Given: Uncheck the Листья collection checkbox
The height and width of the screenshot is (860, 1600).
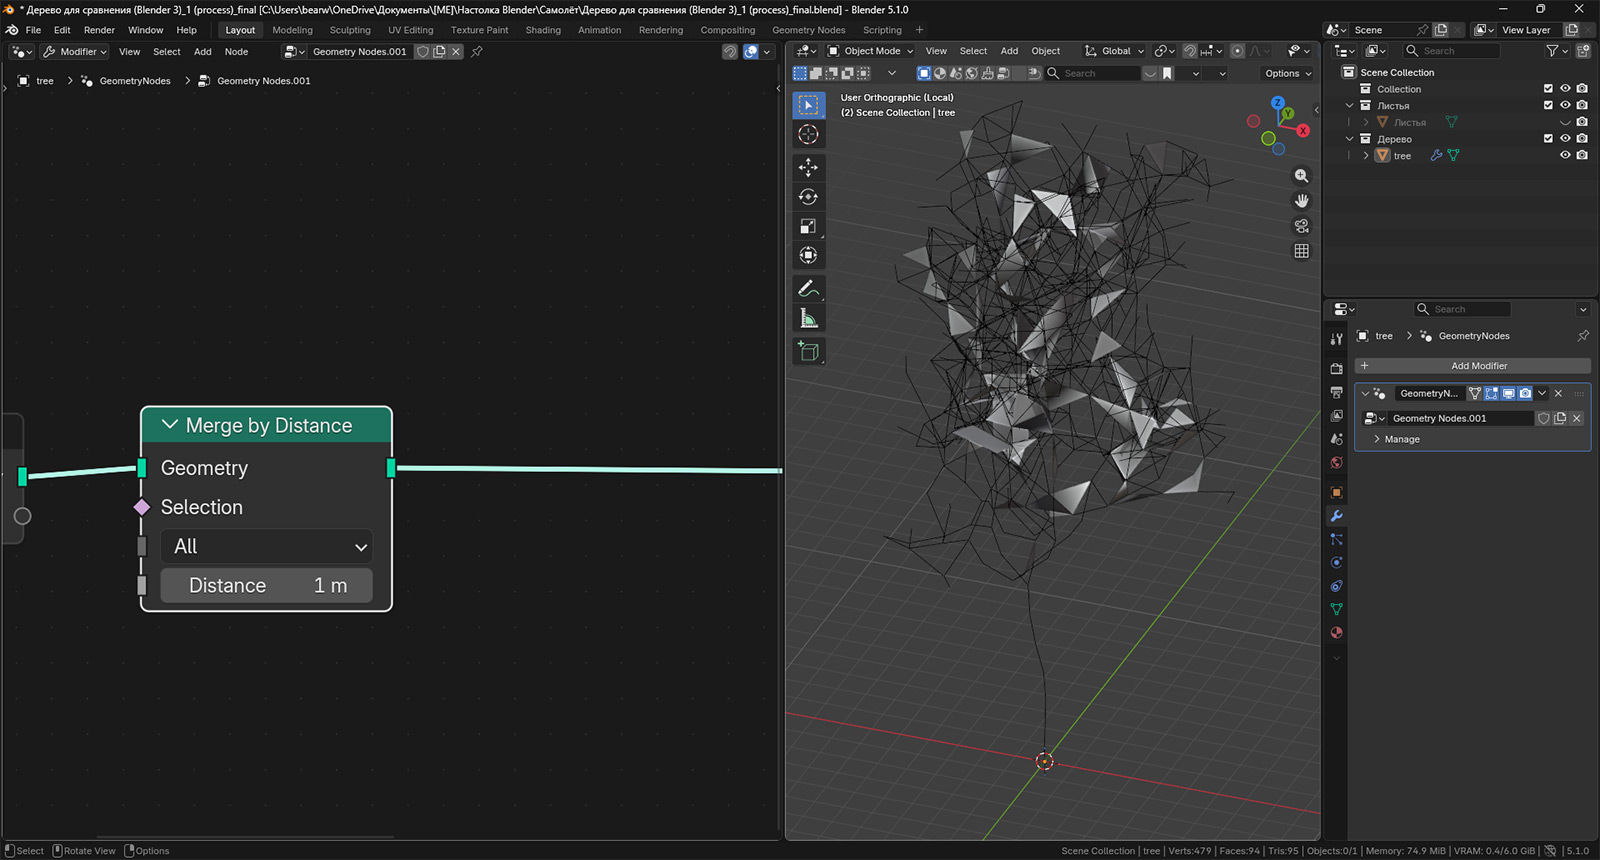Looking at the screenshot, I should [1548, 105].
